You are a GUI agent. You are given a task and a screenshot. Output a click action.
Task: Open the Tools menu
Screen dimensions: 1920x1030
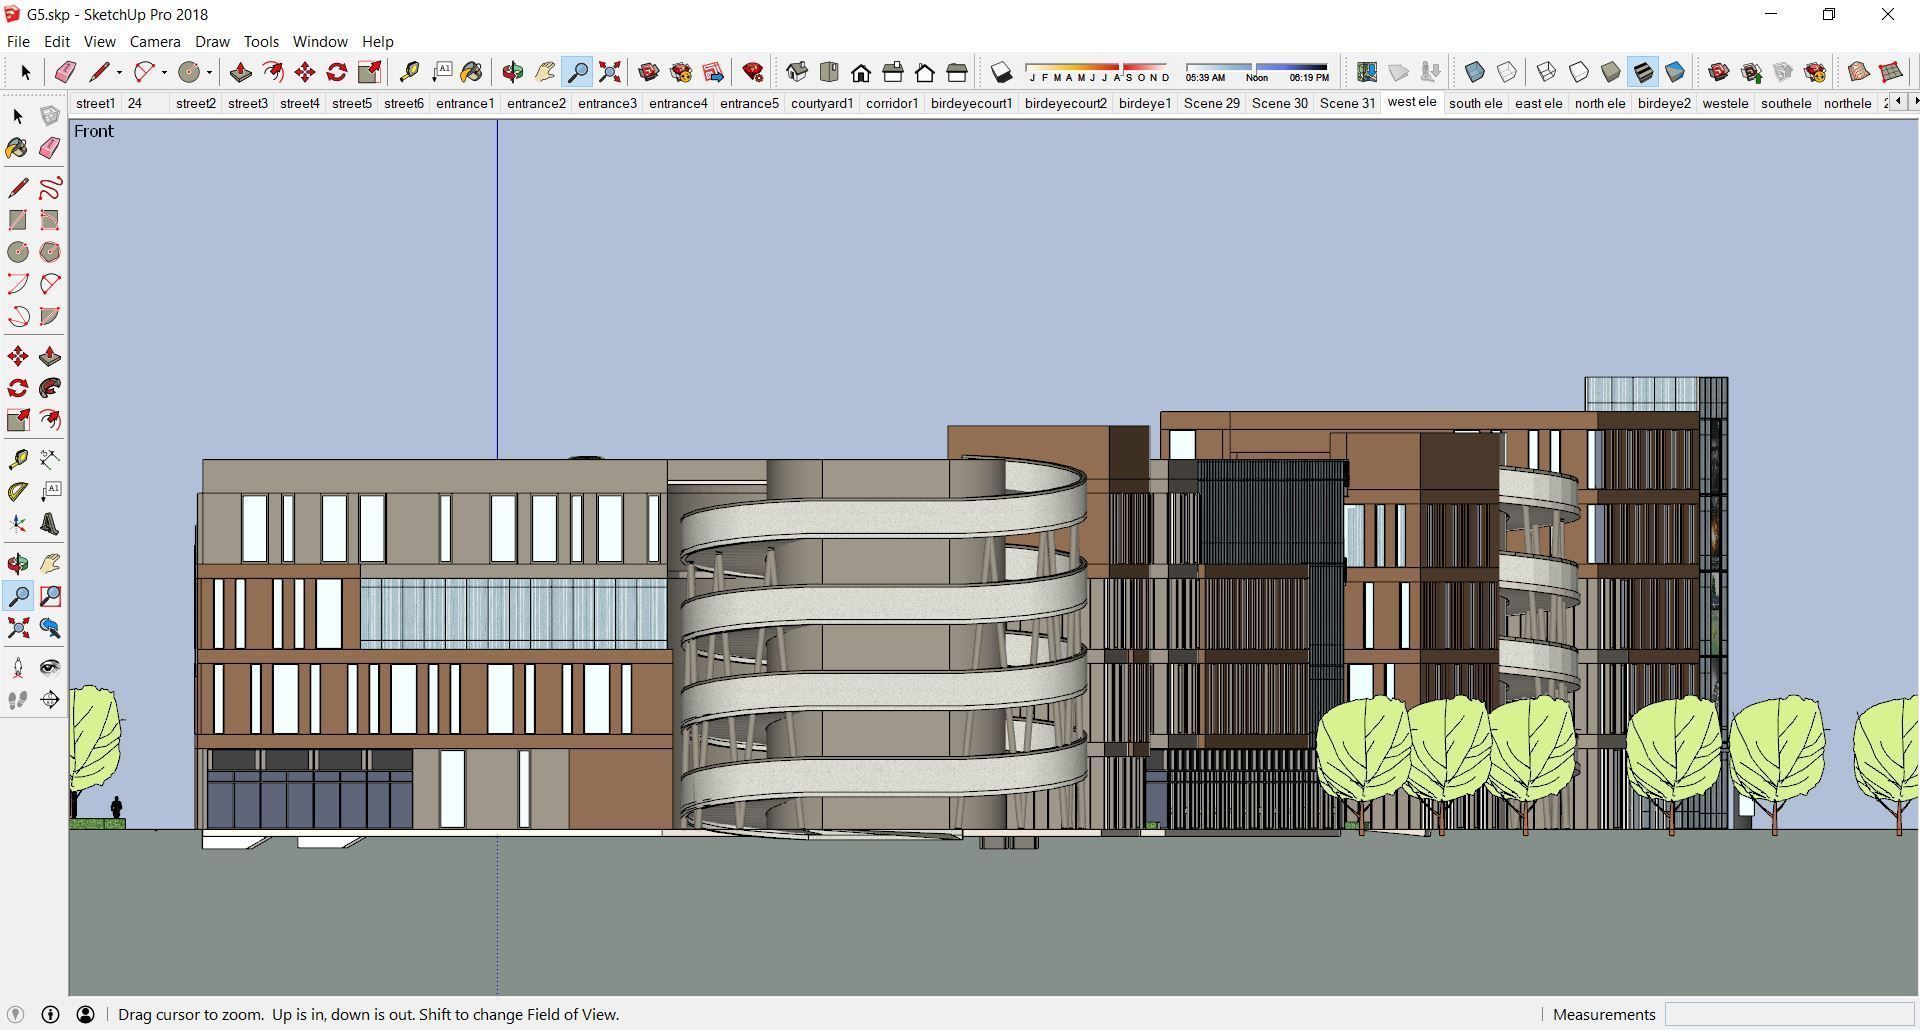tap(261, 41)
